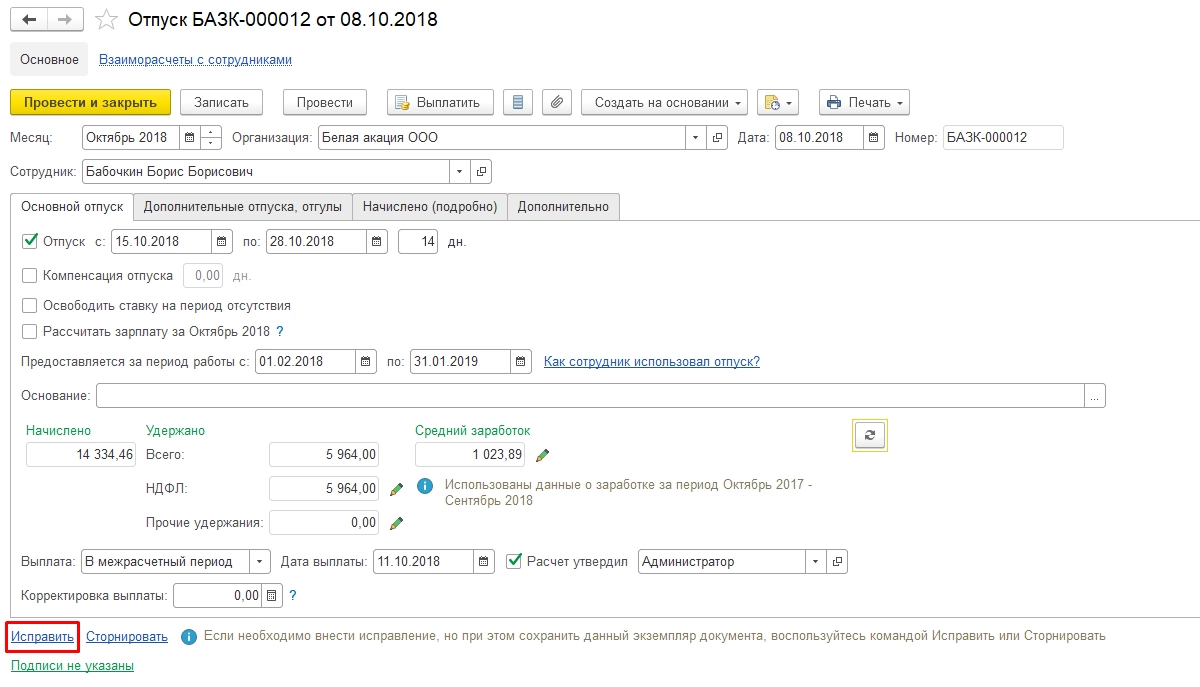Screen dimensions: 1200x687
Task: Expand the Создать на основании dropdown
Action: click(x=665, y=102)
